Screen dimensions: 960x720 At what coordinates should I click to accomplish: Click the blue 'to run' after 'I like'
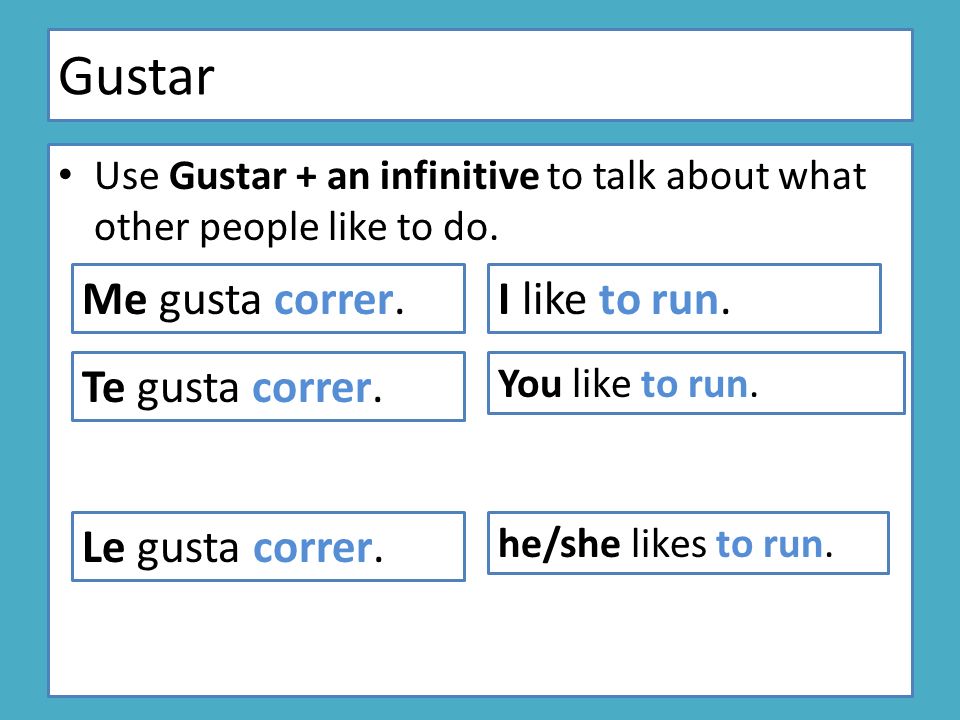(659, 299)
